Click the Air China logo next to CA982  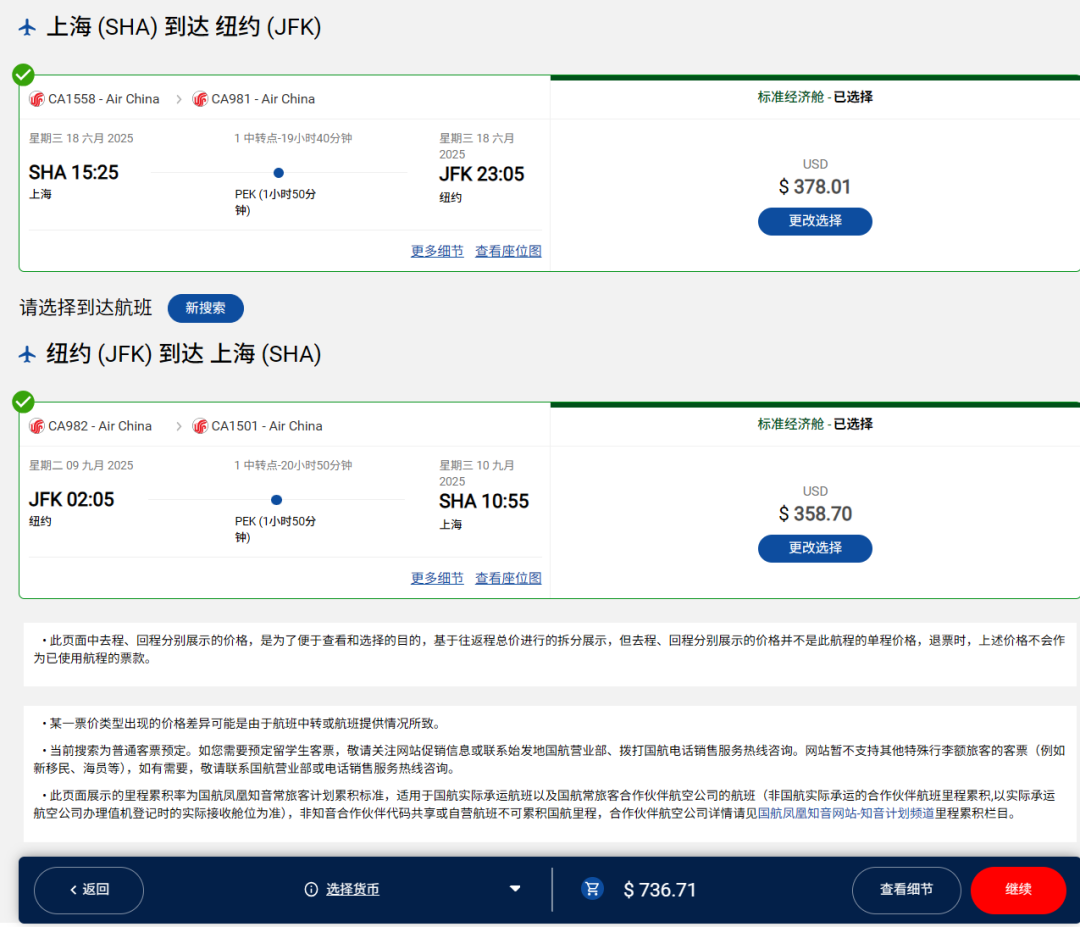(37, 426)
